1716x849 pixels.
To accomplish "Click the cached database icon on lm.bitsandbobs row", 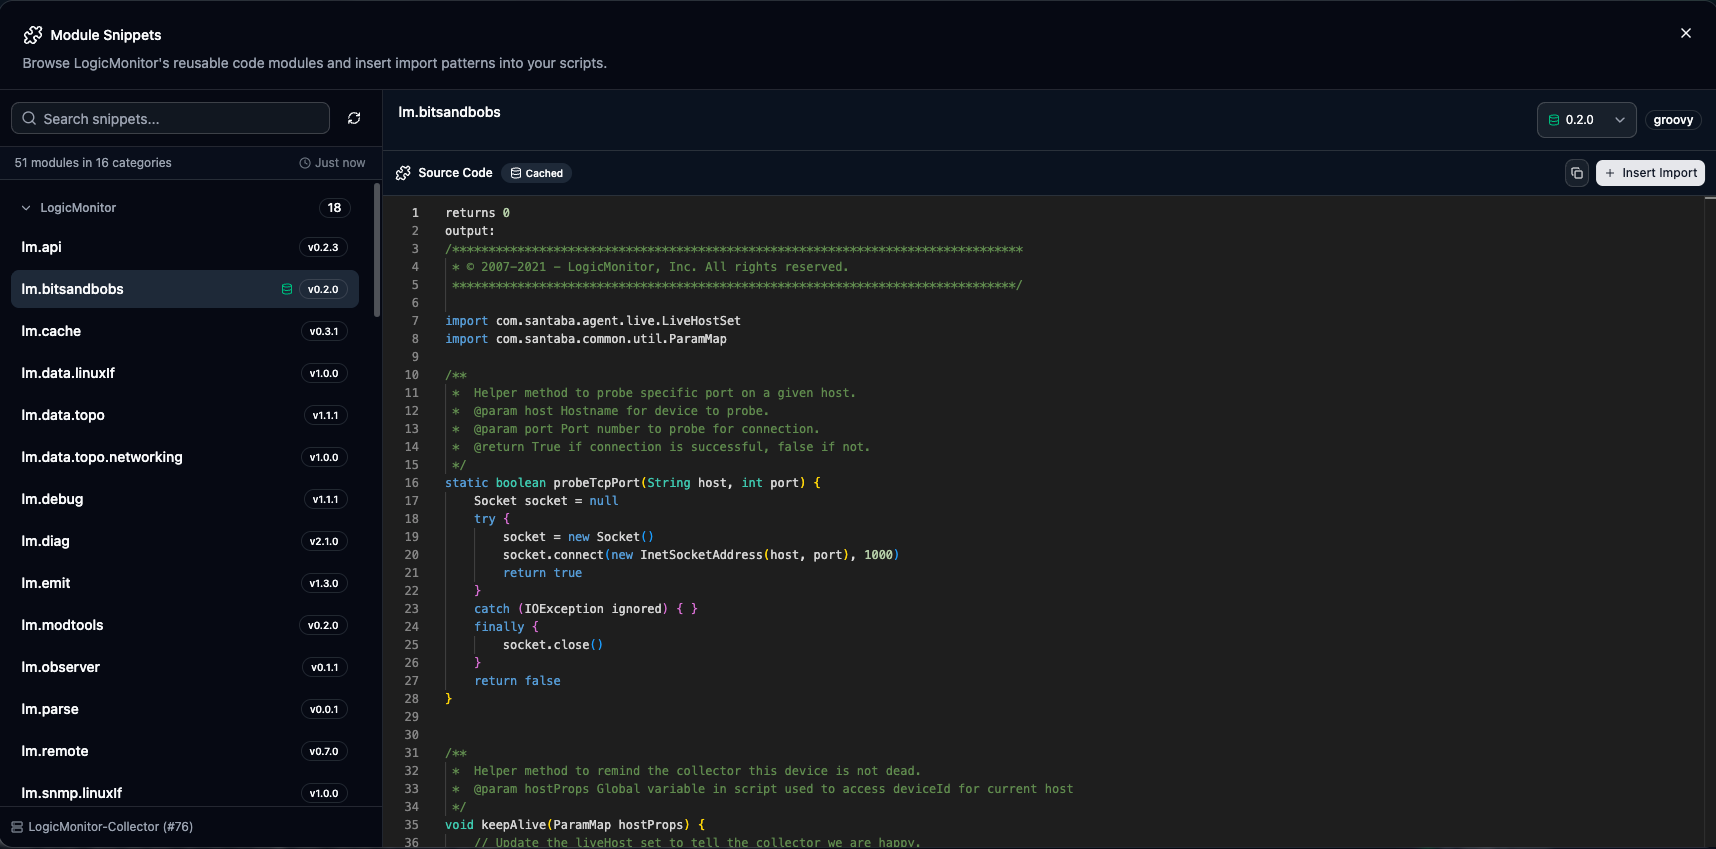I will pyautogui.click(x=287, y=289).
